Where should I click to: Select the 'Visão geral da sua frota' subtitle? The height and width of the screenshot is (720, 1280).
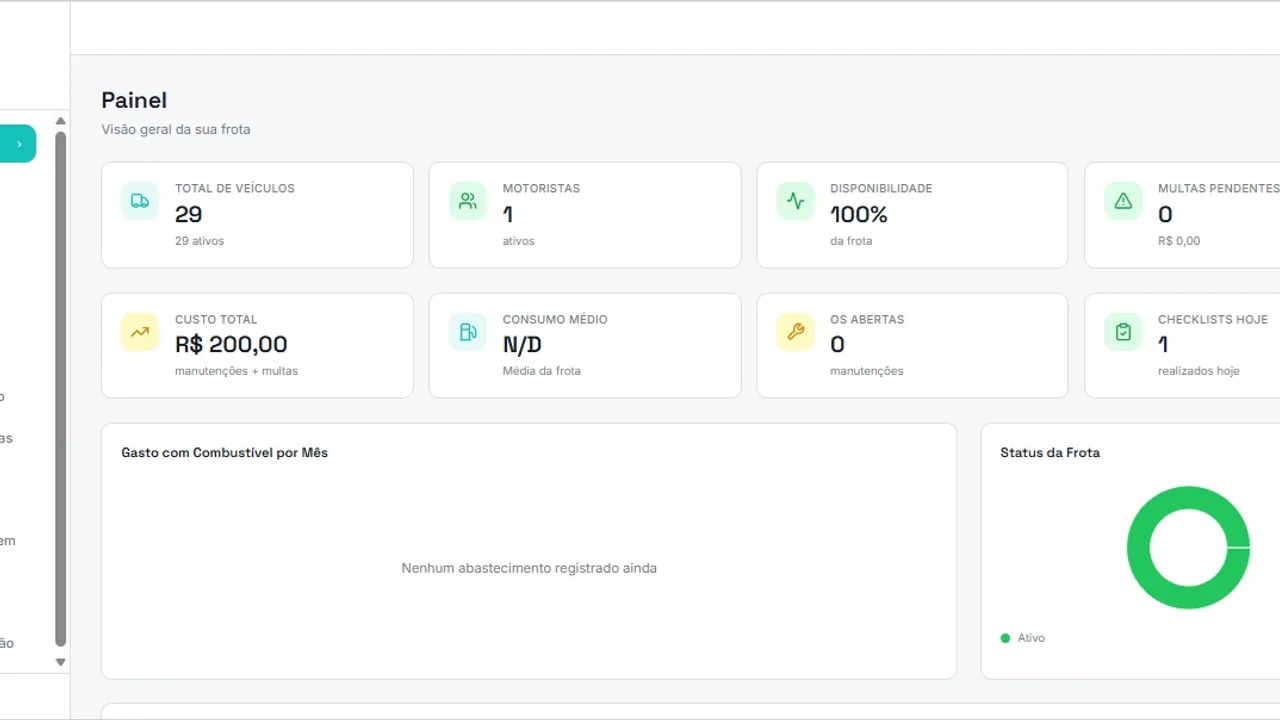(x=176, y=129)
